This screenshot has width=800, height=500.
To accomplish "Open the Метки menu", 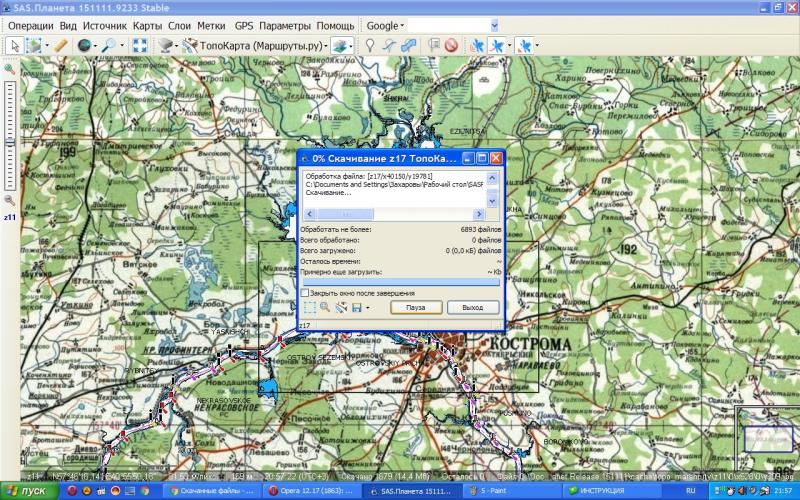I will (211, 24).
